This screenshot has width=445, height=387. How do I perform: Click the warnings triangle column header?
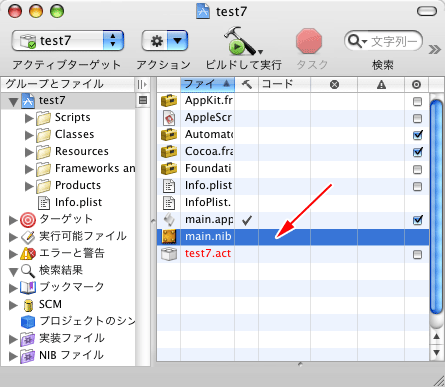pyautogui.click(x=381, y=85)
